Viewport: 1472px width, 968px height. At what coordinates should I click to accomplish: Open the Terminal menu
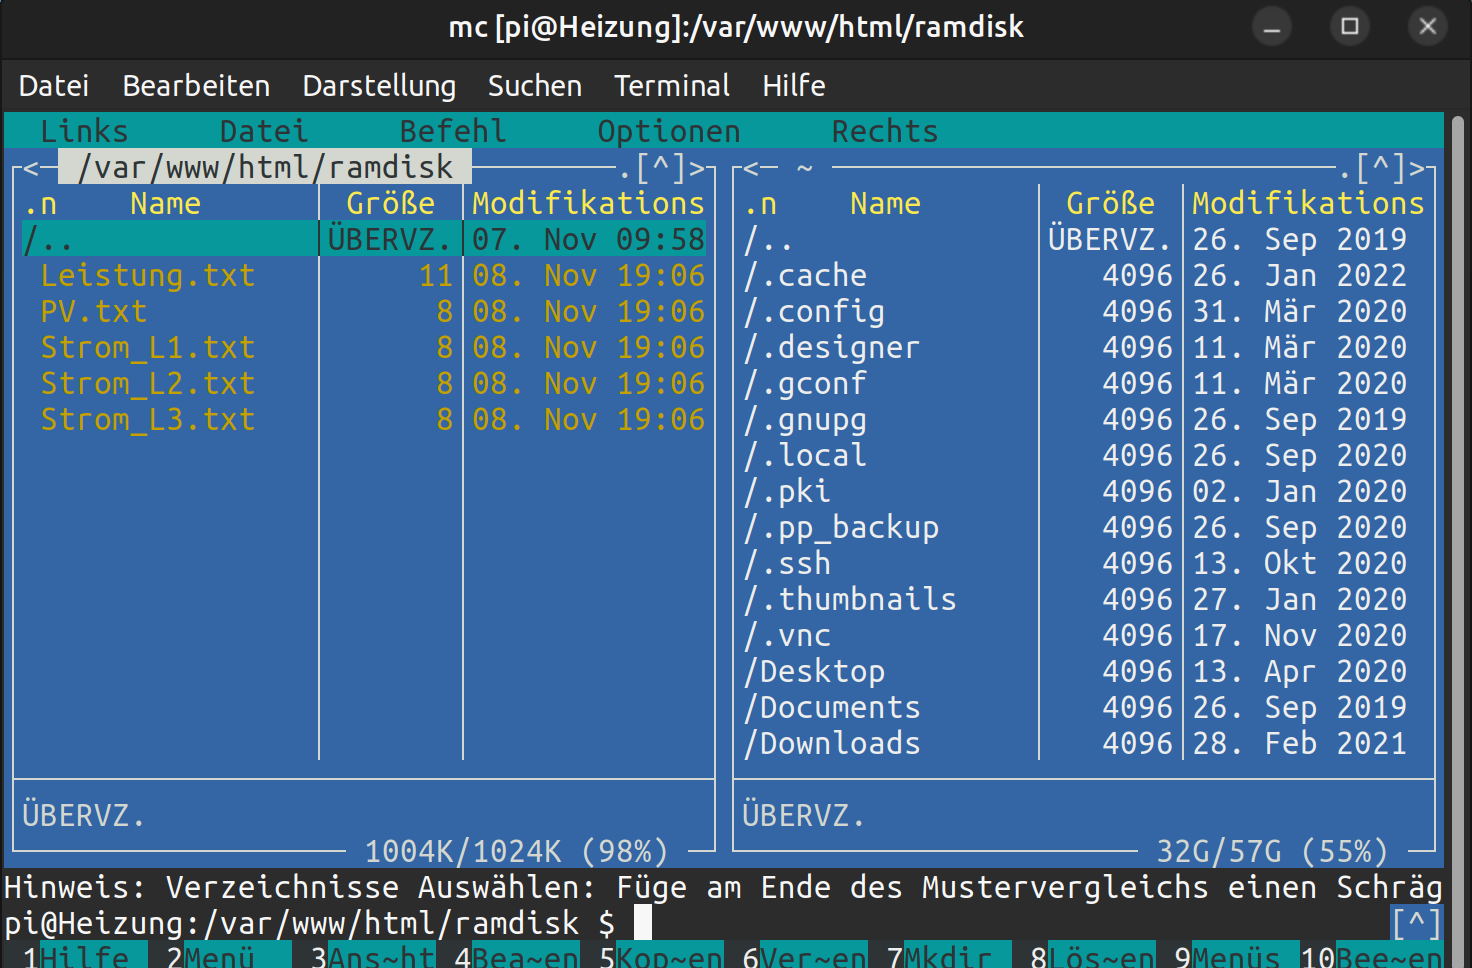(x=672, y=86)
